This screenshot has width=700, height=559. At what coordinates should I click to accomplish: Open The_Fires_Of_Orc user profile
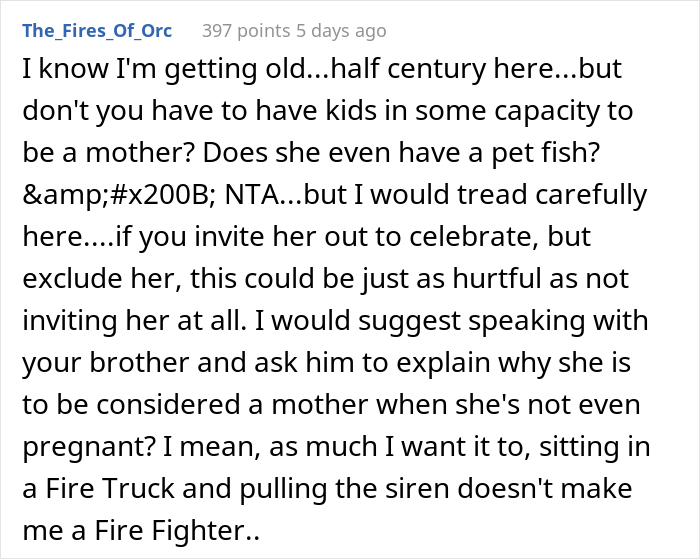click(x=97, y=30)
